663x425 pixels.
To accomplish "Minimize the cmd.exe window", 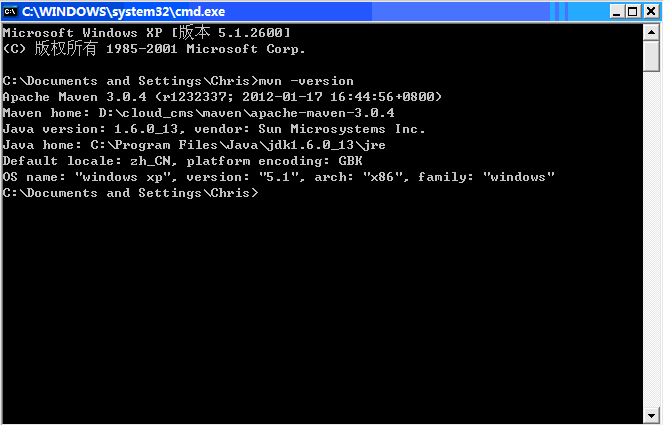I will tap(616, 10).
